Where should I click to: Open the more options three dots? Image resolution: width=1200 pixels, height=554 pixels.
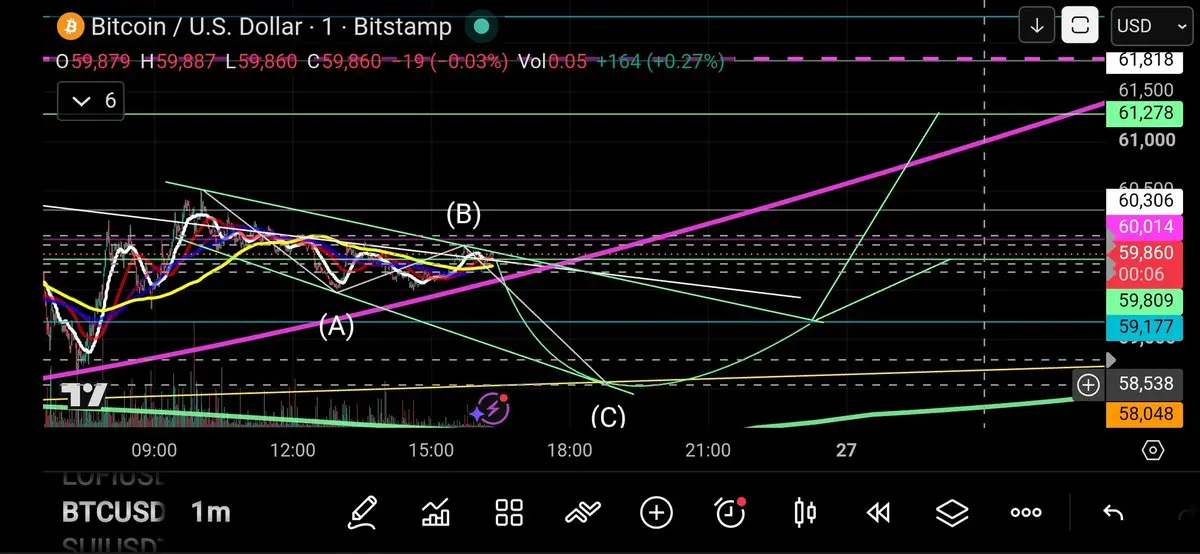tap(1026, 513)
